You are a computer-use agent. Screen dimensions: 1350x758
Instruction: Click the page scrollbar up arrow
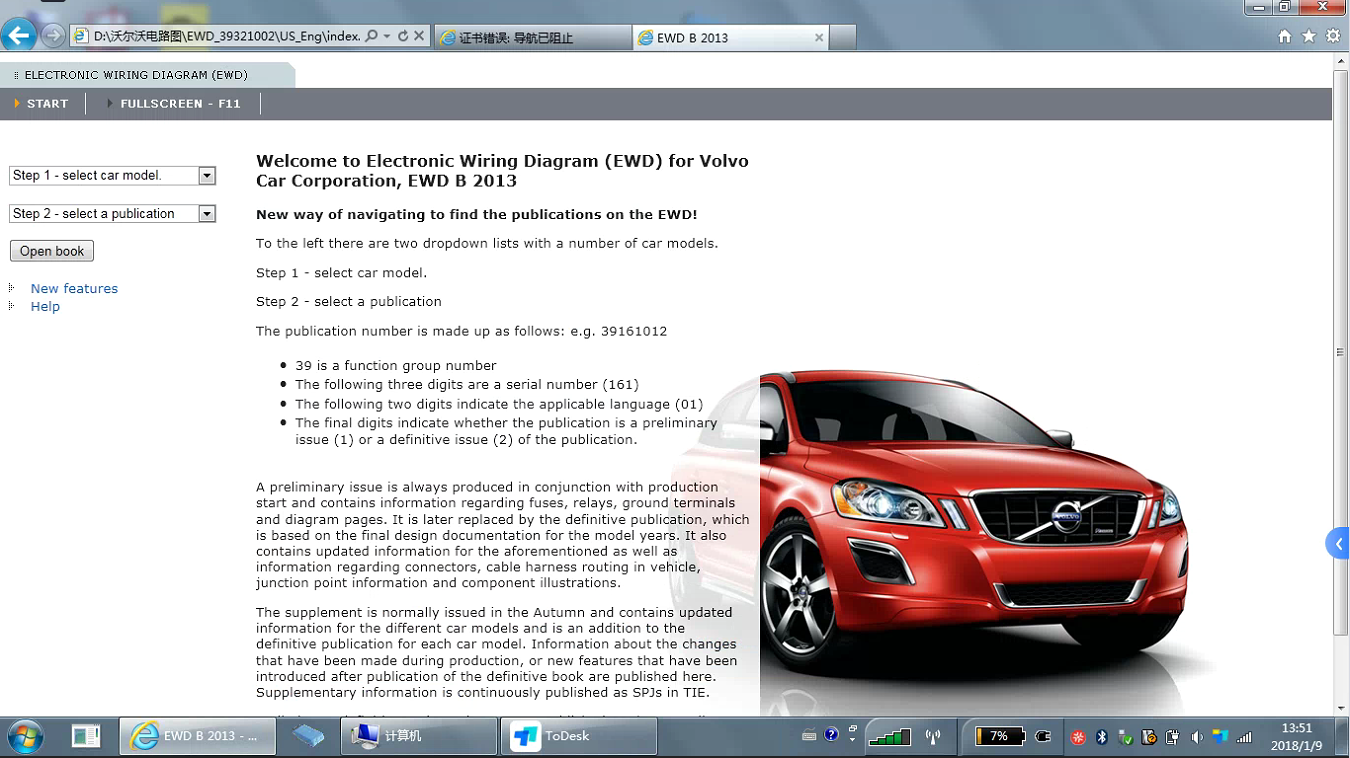[x=1341, y=61]
